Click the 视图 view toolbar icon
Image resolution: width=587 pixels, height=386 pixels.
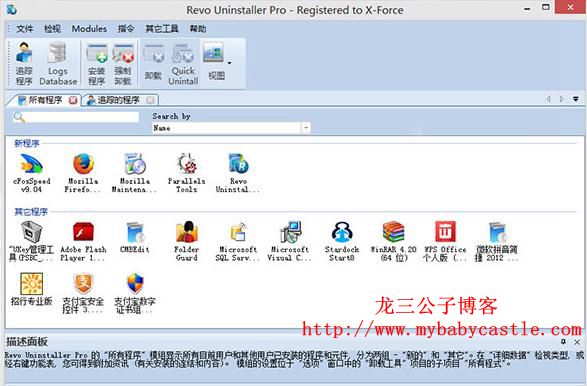(215, 61)
